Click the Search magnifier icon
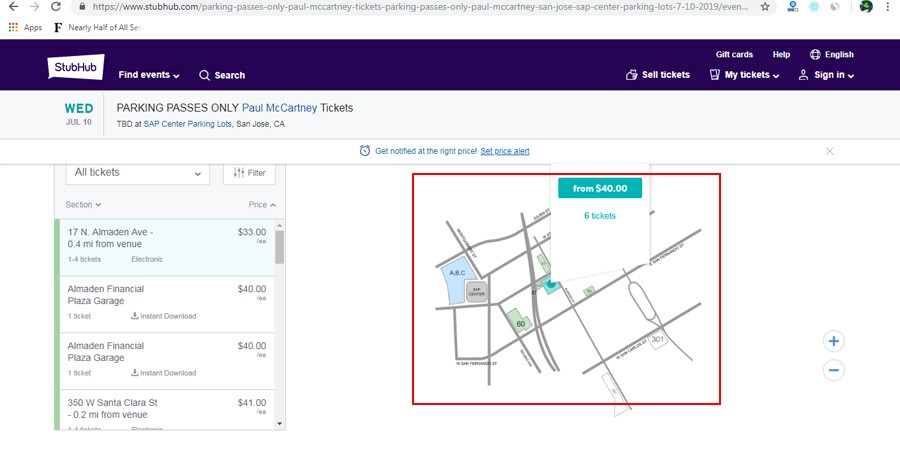Image resolution: width=900 pixels, height=450 pixels. click(x=205, y=75)
